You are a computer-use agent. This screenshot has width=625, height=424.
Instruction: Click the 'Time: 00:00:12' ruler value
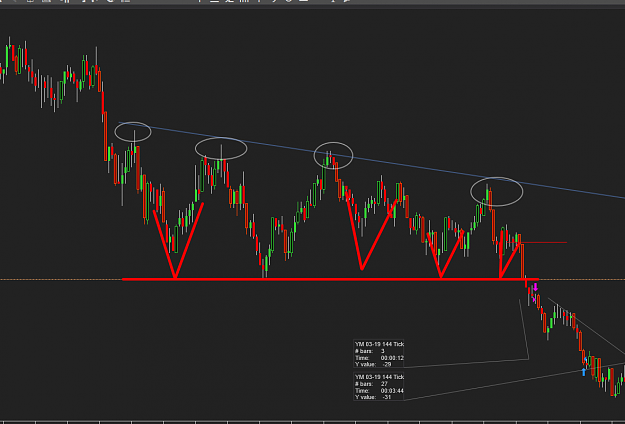tap(379, 358)
